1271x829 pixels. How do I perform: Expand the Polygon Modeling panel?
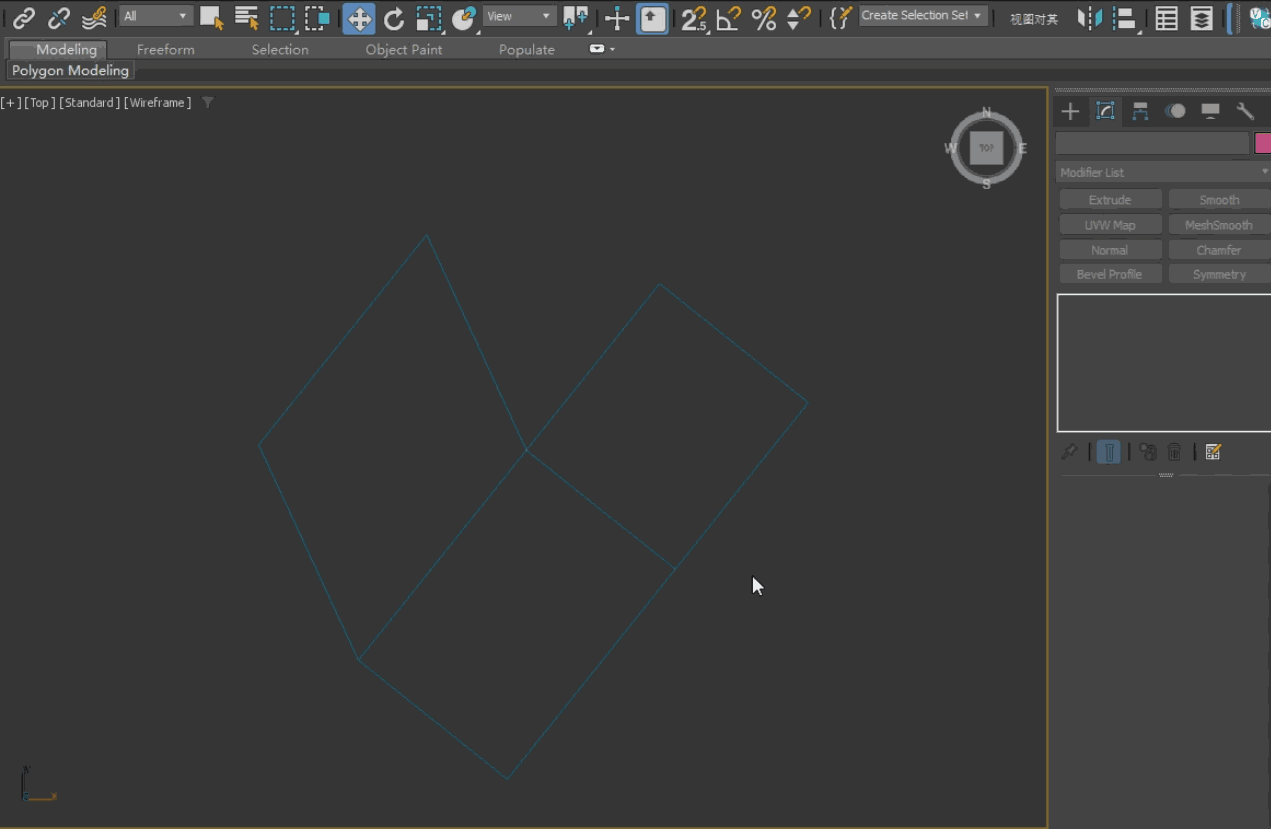(70, 70)
